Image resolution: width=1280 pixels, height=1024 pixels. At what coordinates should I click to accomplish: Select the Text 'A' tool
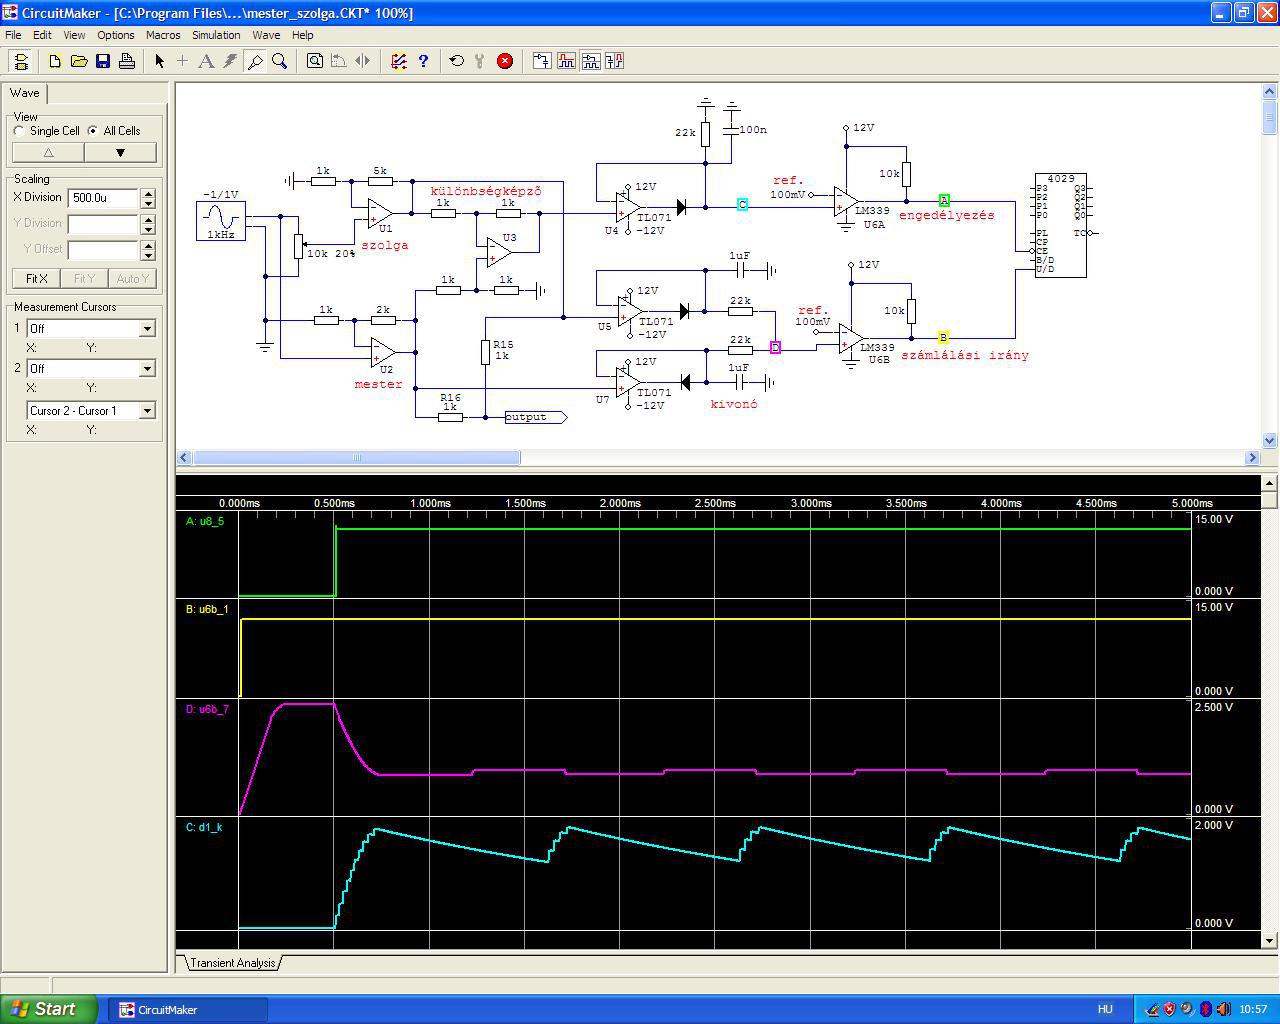(207, 61)
